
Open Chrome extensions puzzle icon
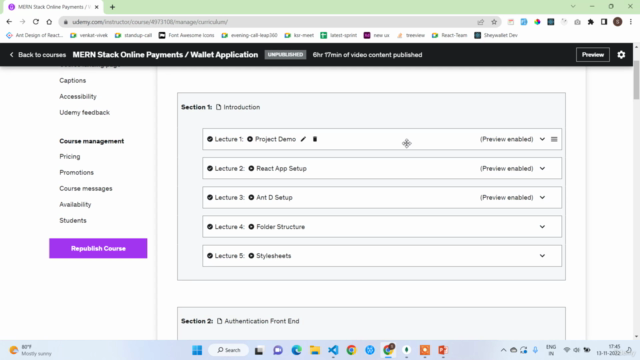click(x=591, y=22)
